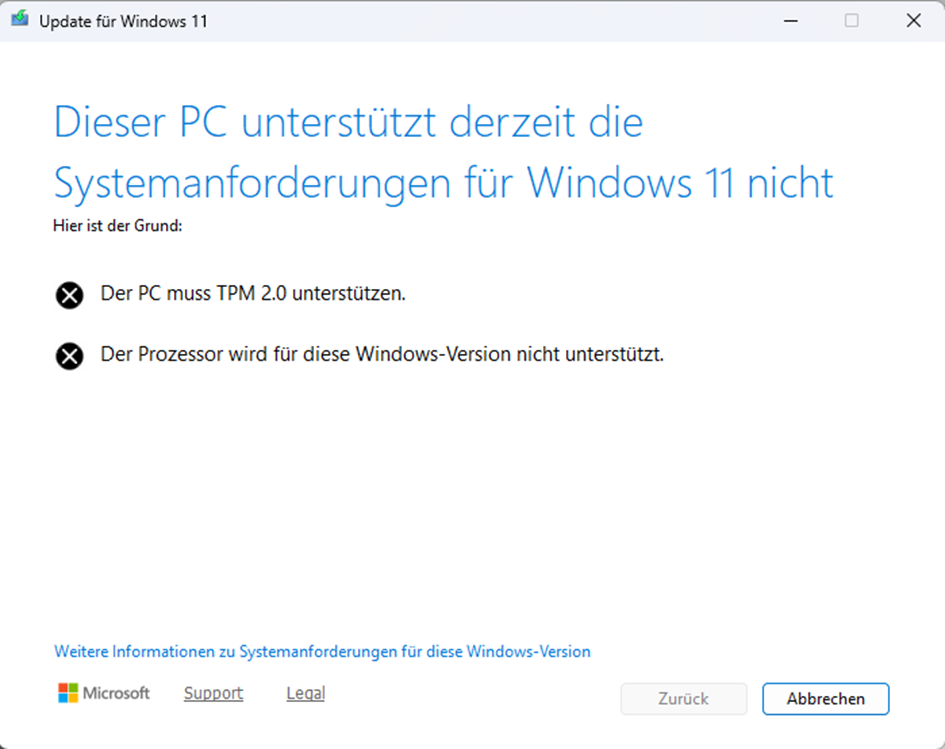
Task: Click heading line 'Dieser PC unterstützt derzeit die'
Action: point(348,122)
